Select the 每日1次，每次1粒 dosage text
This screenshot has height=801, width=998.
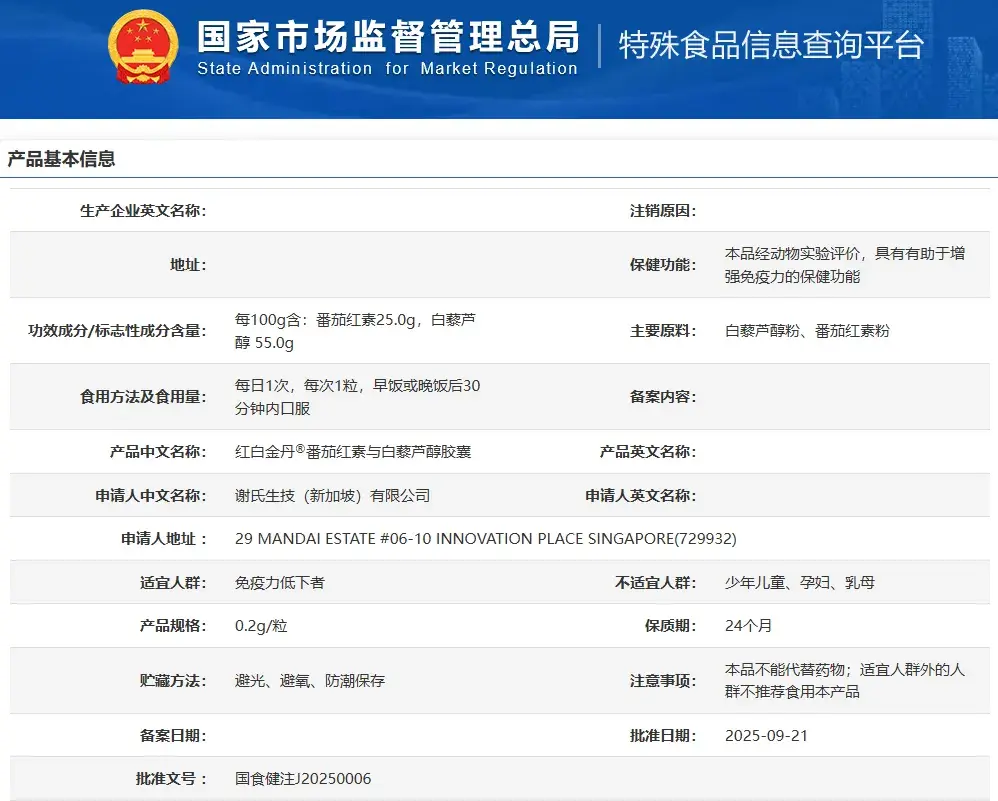357,397
